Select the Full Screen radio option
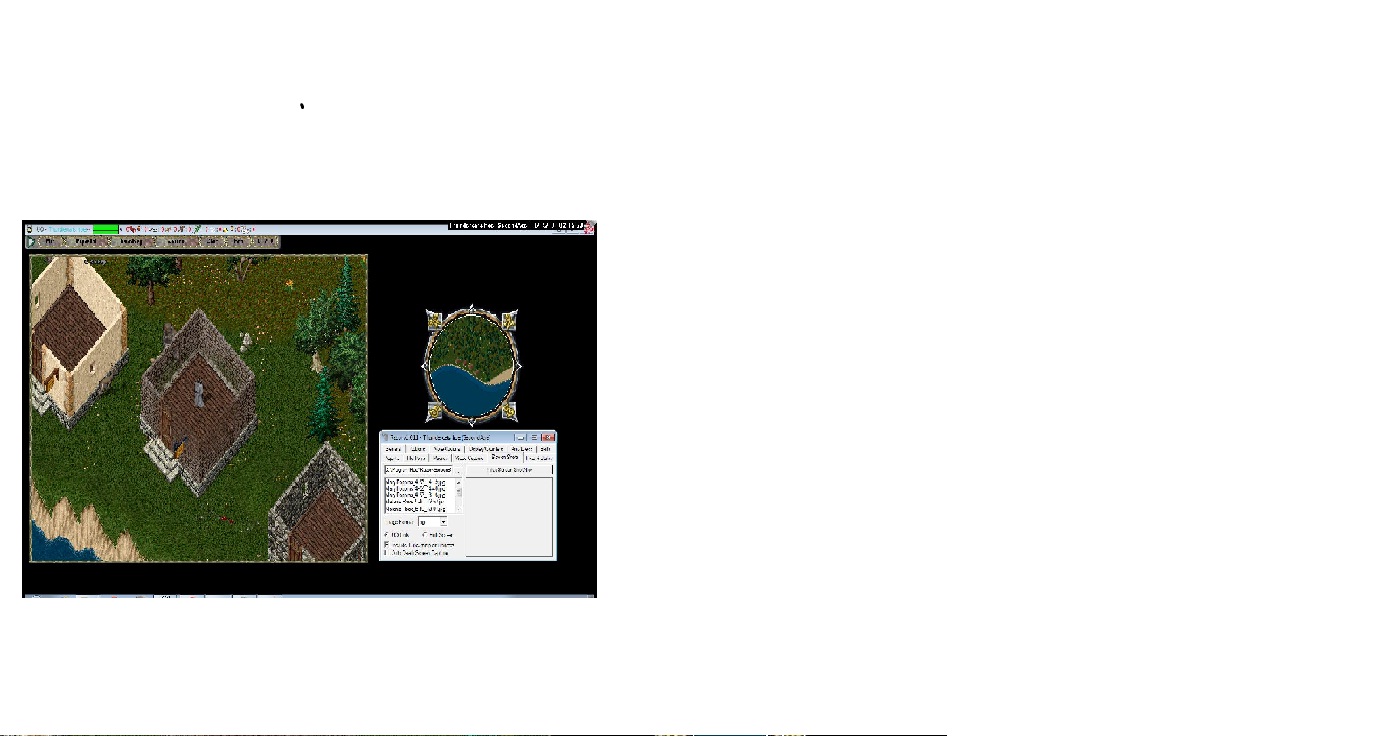This screenshot has width=1376, height=744. click(424, 535)
